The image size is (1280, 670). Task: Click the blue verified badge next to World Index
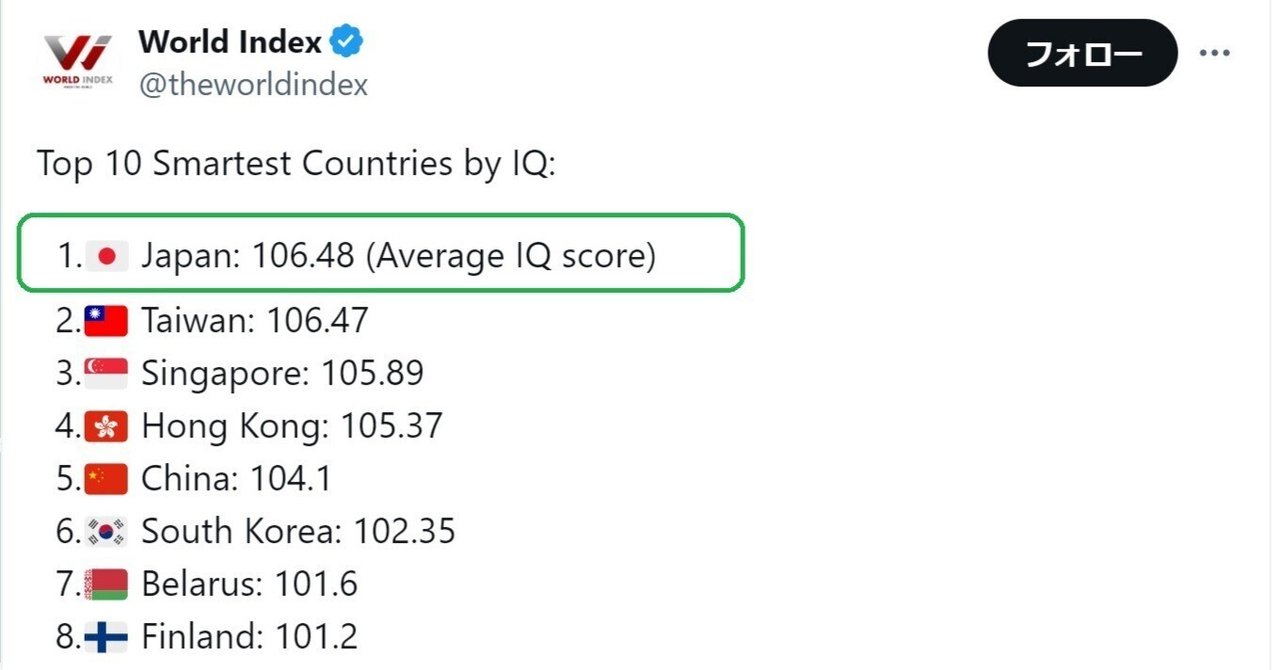(347, 41)
